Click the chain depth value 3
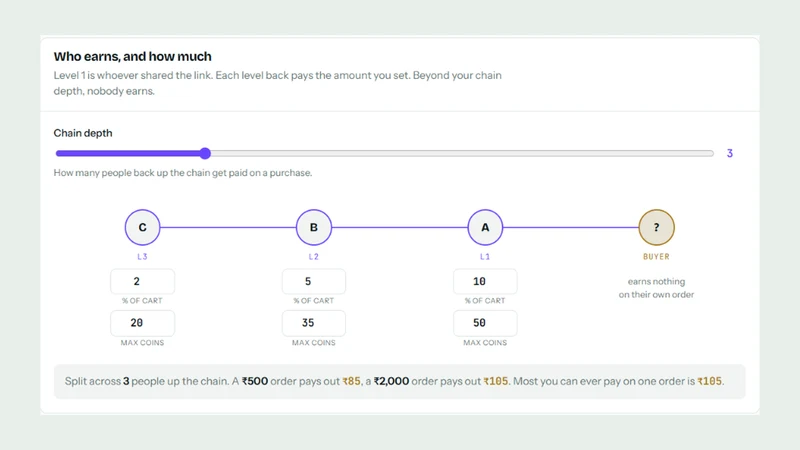Screen dimensions: 800x450 [730, 153]
